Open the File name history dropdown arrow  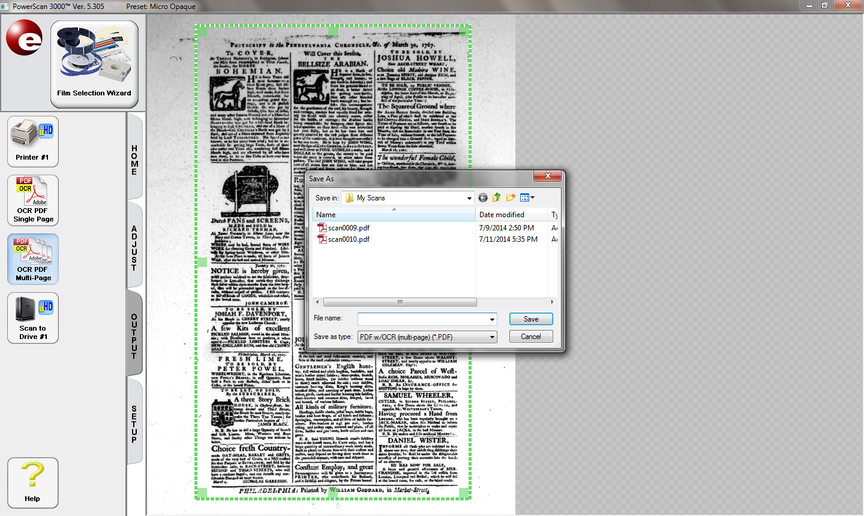(x=492, y=319)
